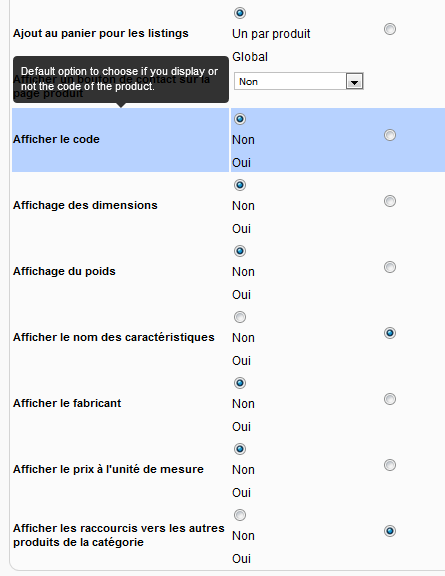Select "Un par produit" radio for Ajout au panier
Viewport: 445px width, 576px height.
tap(240, 13)
